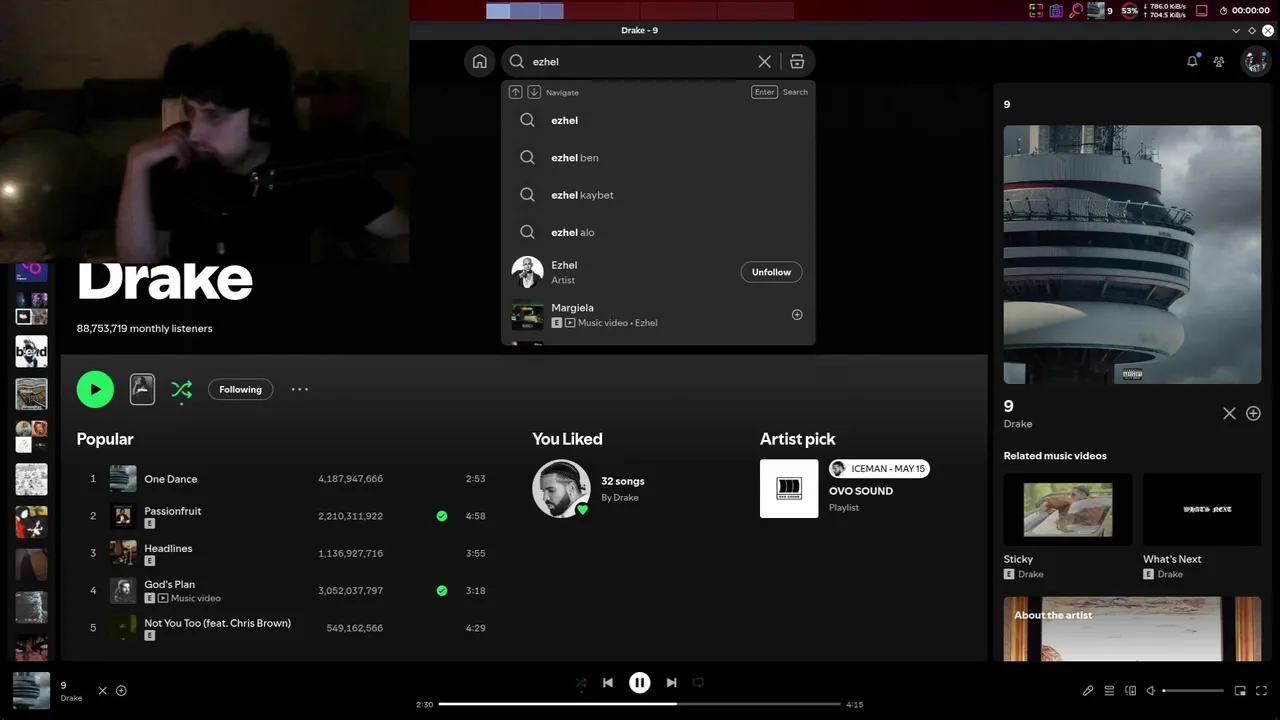Add song 9 to library from panel
The width and height of the screenshot is (1280, 720).
tap(1253, 413)
